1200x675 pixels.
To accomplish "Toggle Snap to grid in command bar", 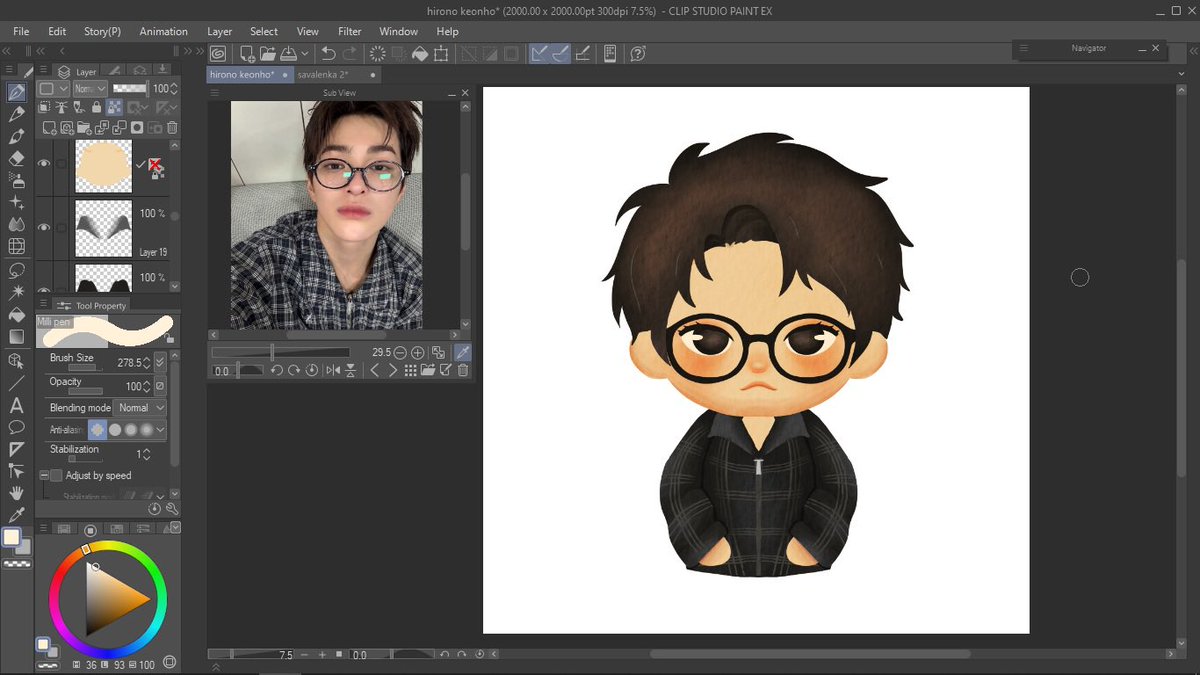I will click(584, 54).
